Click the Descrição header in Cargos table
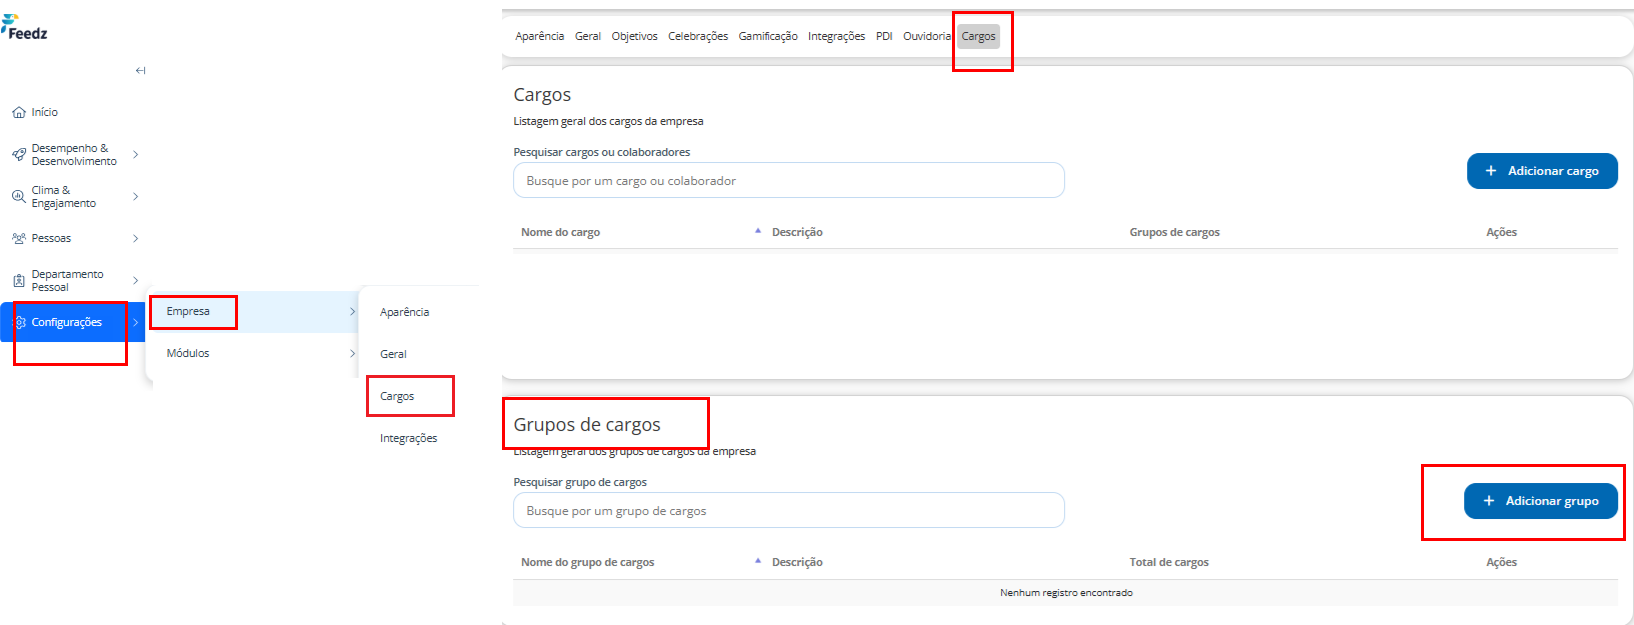This screenshot has width=1634, height=625. coord(797,232)
